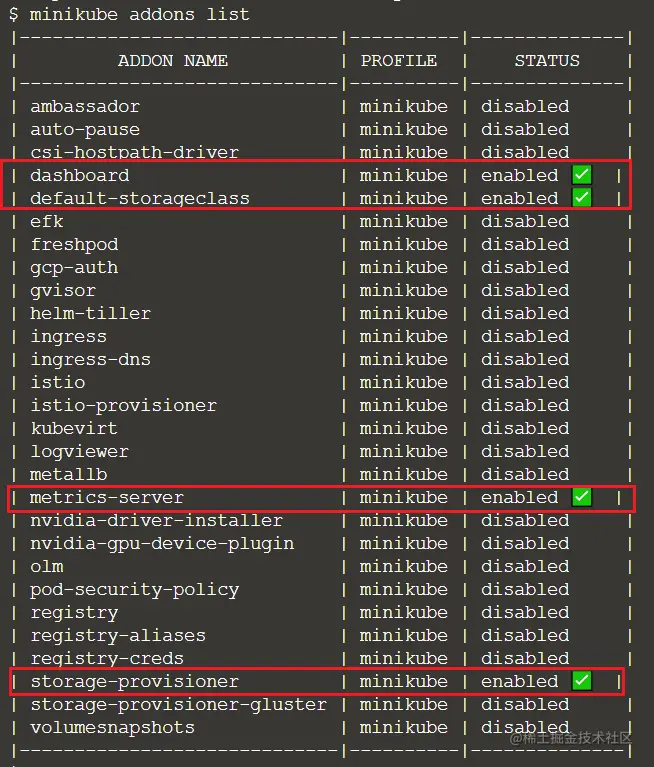The height and width of the screenshot is (767, 654).
Task: Select the 'volumesnapshots' addon name
Action: pos(113,728)
